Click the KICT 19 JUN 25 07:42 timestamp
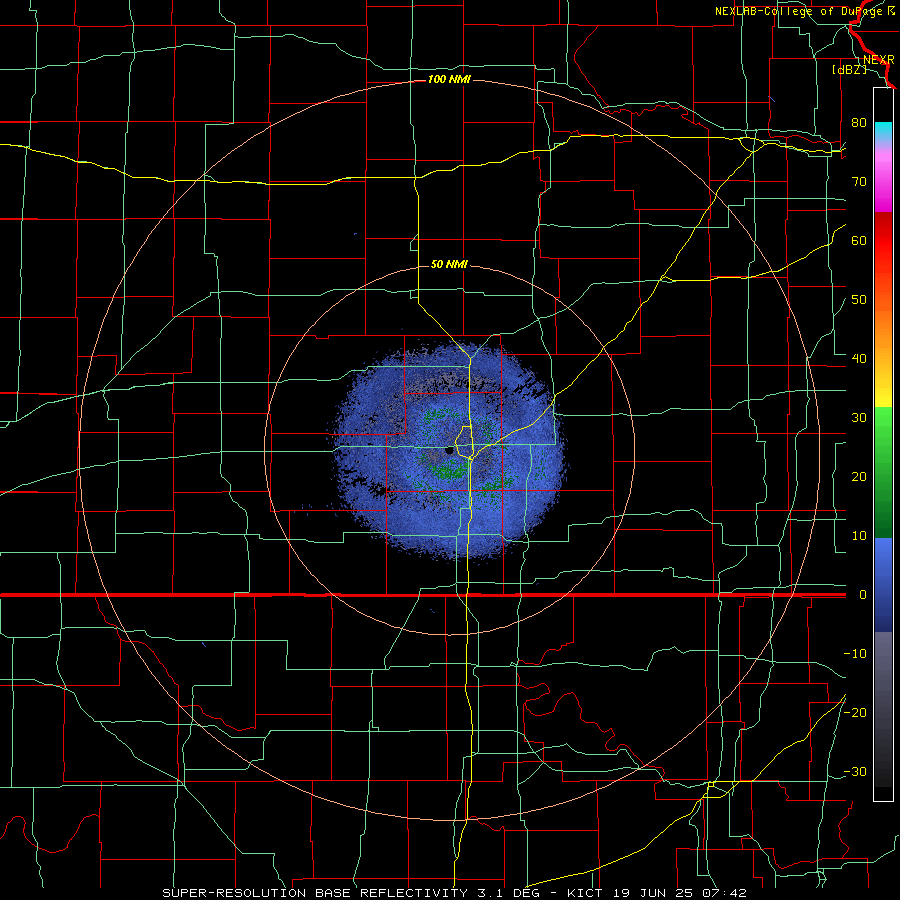 coord(657,893)
